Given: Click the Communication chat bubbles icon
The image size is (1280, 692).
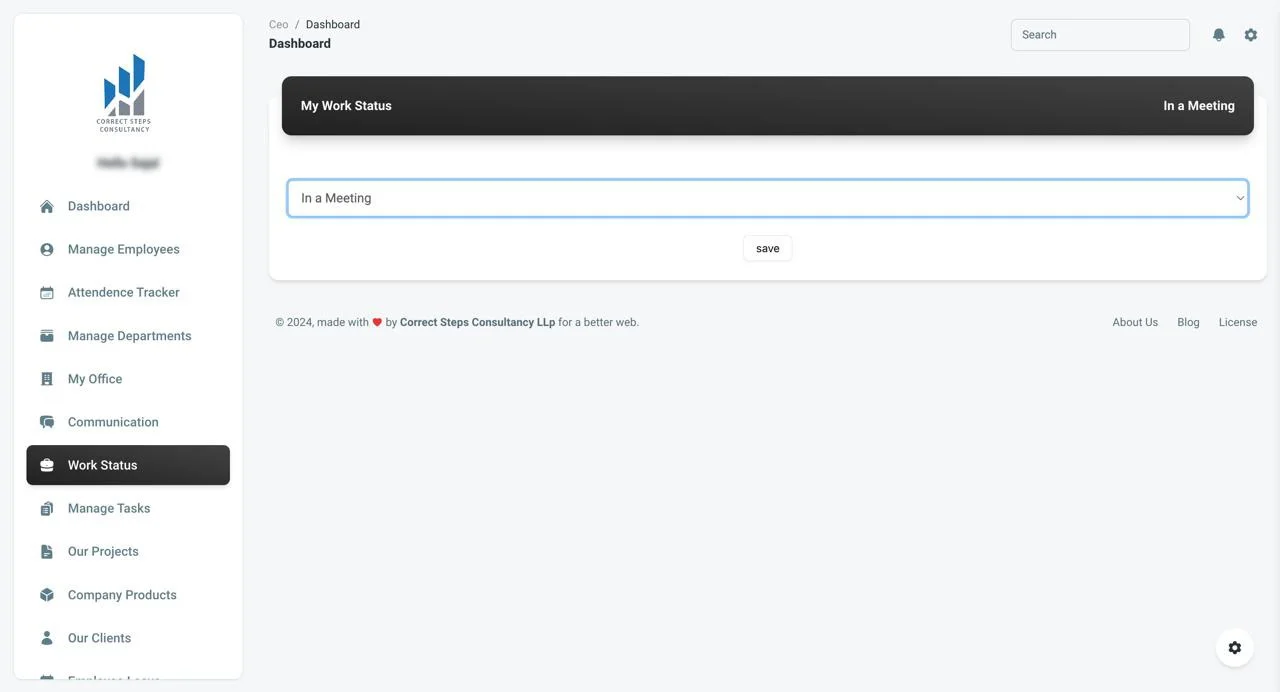Looking at the screenshot, I should [47, 422].
